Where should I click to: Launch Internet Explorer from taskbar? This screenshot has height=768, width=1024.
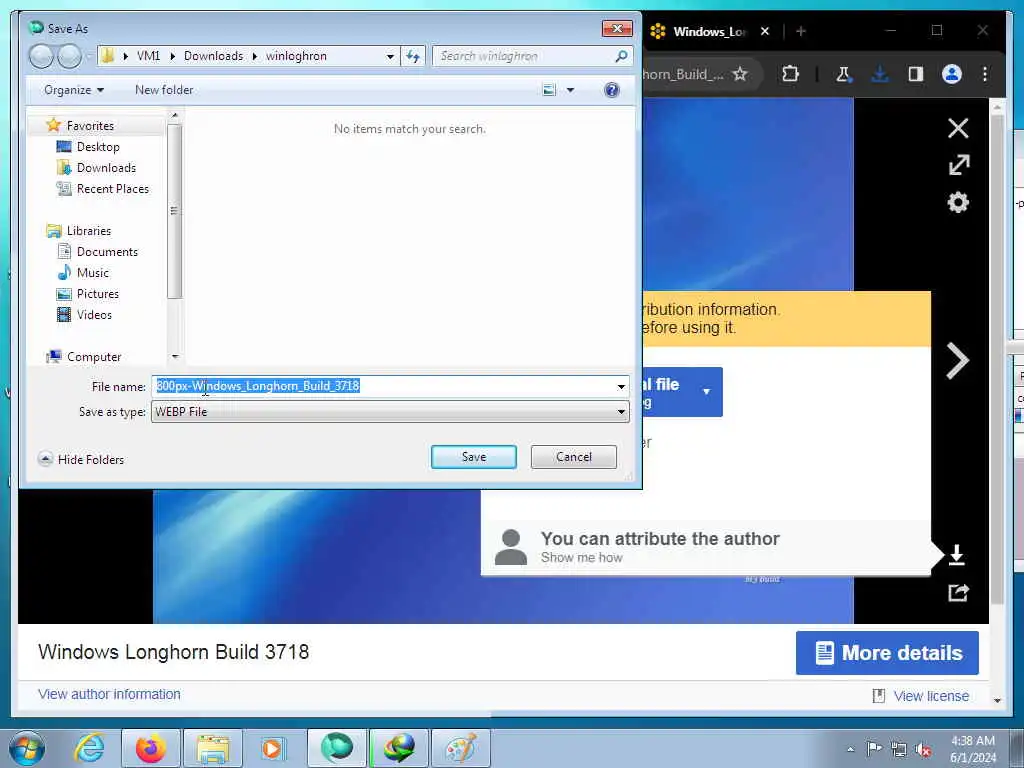pyautogui.click(x=89, y=748)
